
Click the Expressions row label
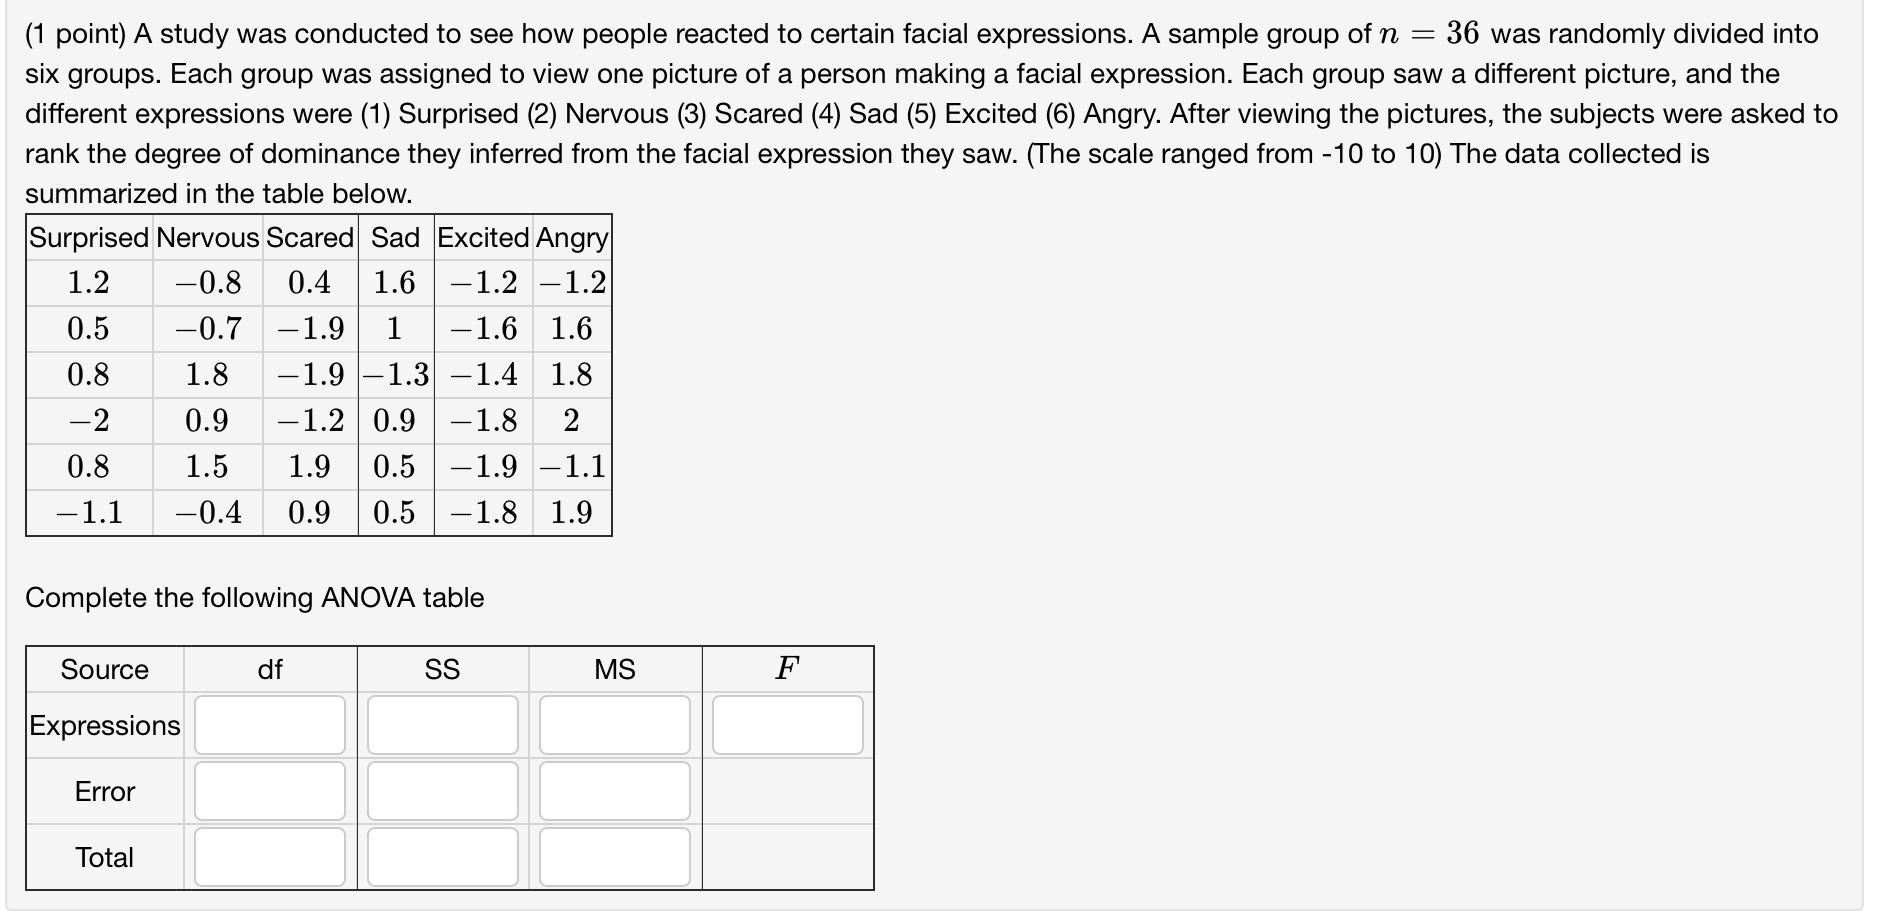click(103, 725)
